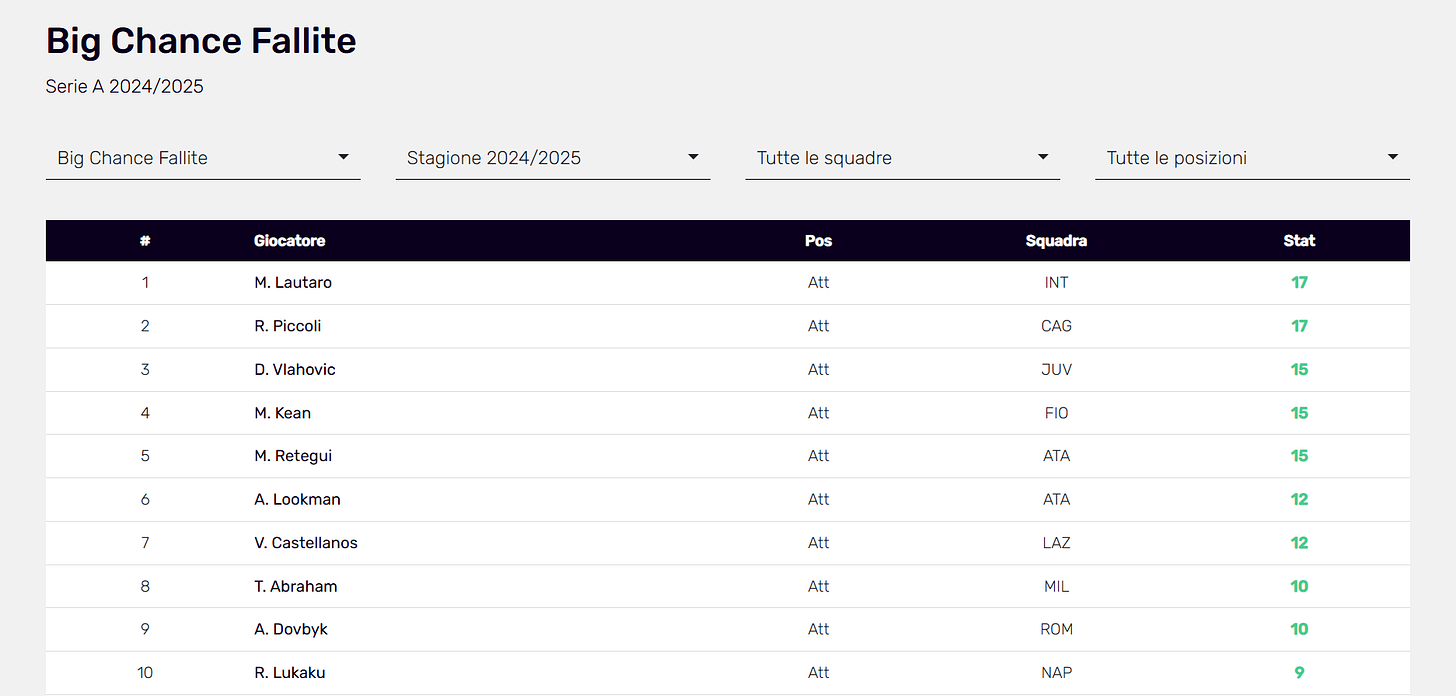The height and width of the screenshot is (696, 1456).
Task: Click team code MIL
Action: [x=1056, y=587]
